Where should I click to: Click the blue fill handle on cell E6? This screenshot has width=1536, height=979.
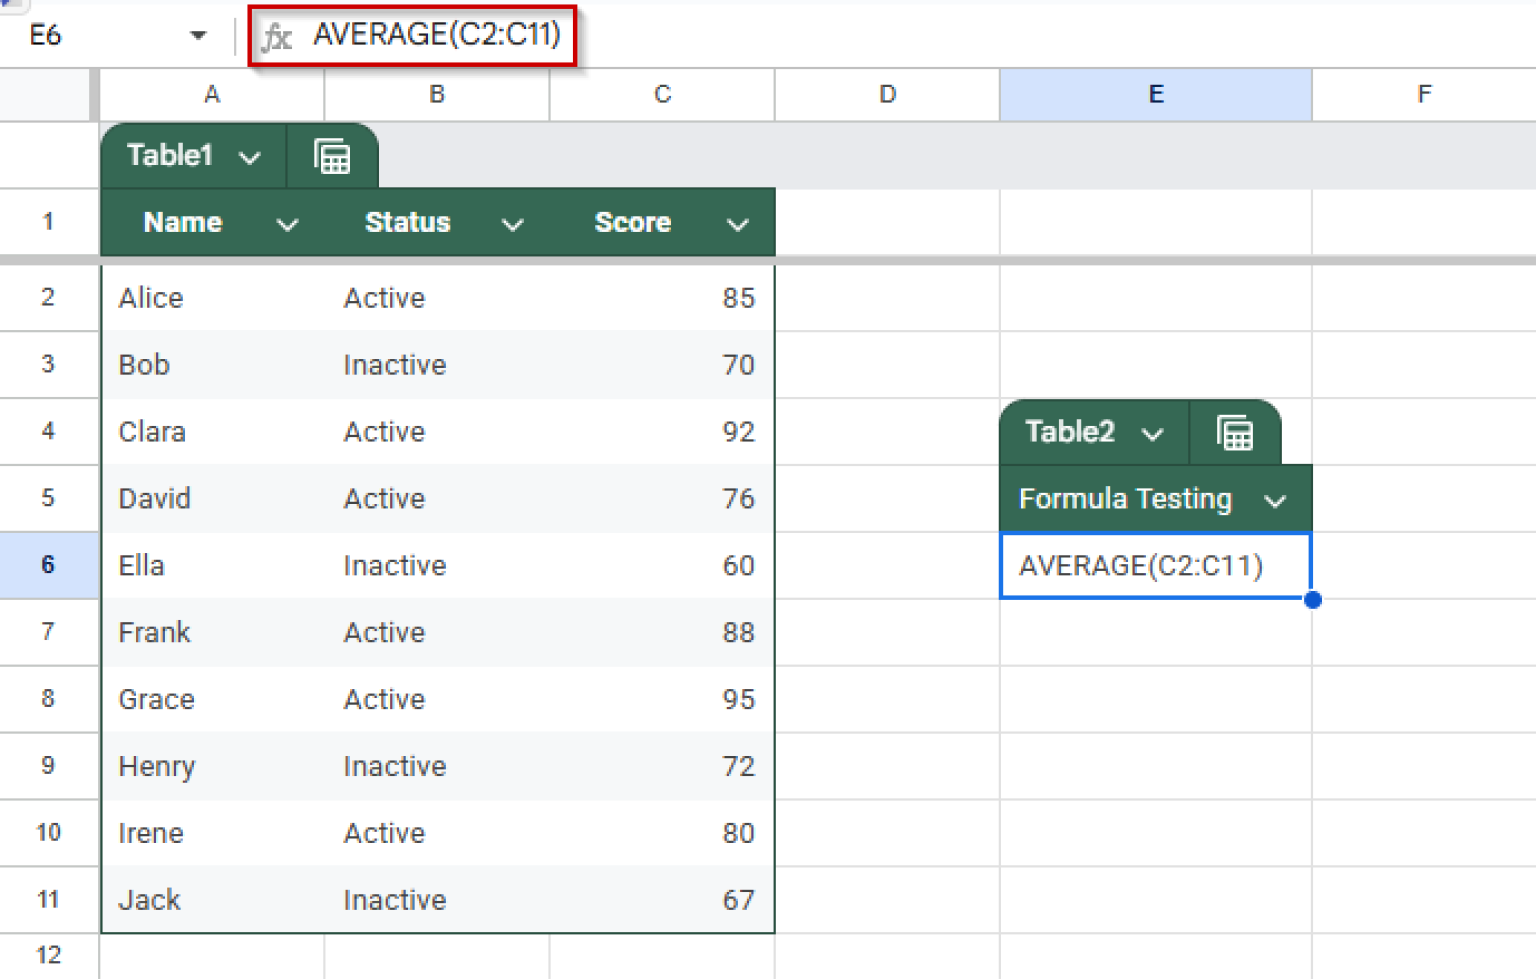1312,600
